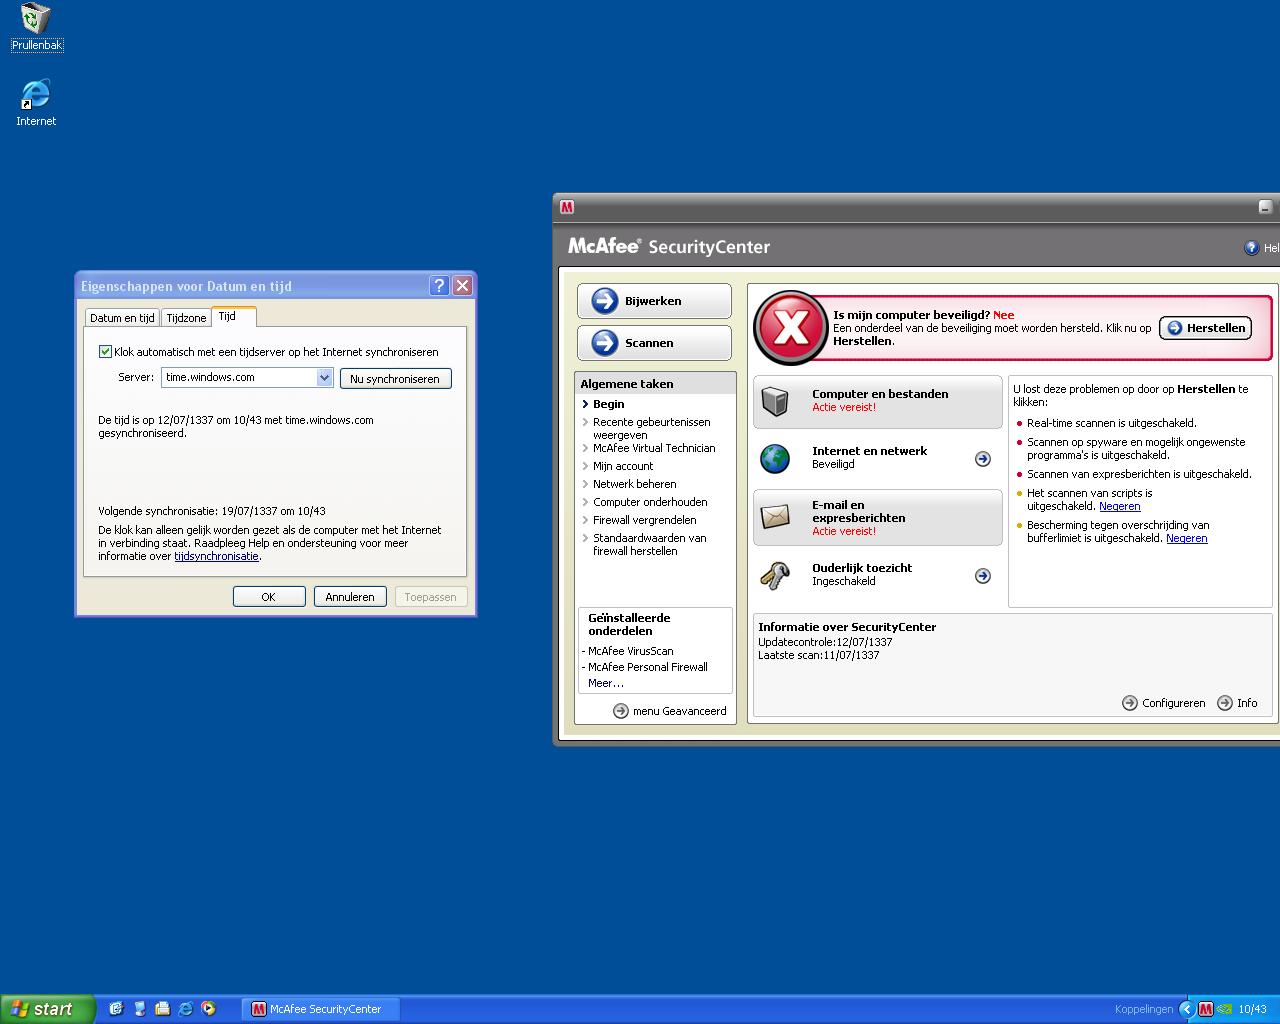Click the Ouderlijk toezicht keys icon

775,575
